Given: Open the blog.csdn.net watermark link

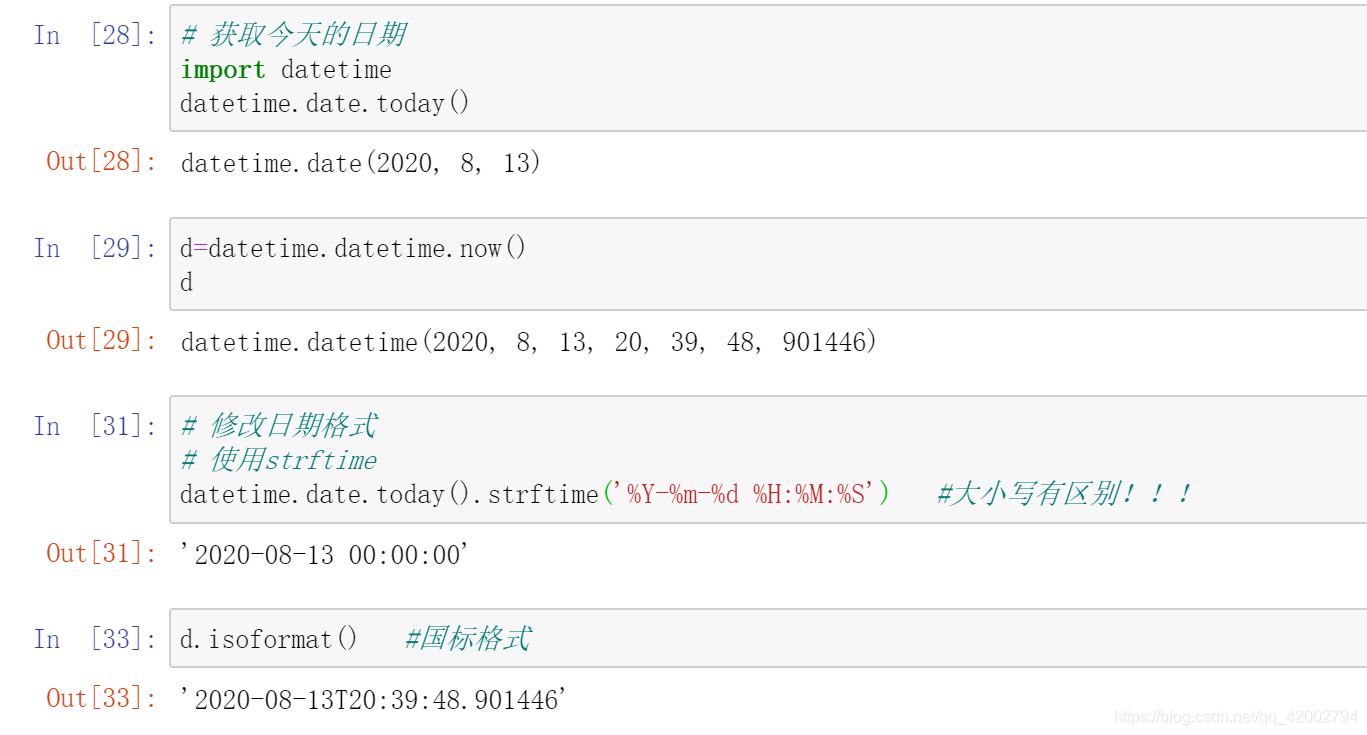Looking at the screenshot, I should coord(1236,717).
